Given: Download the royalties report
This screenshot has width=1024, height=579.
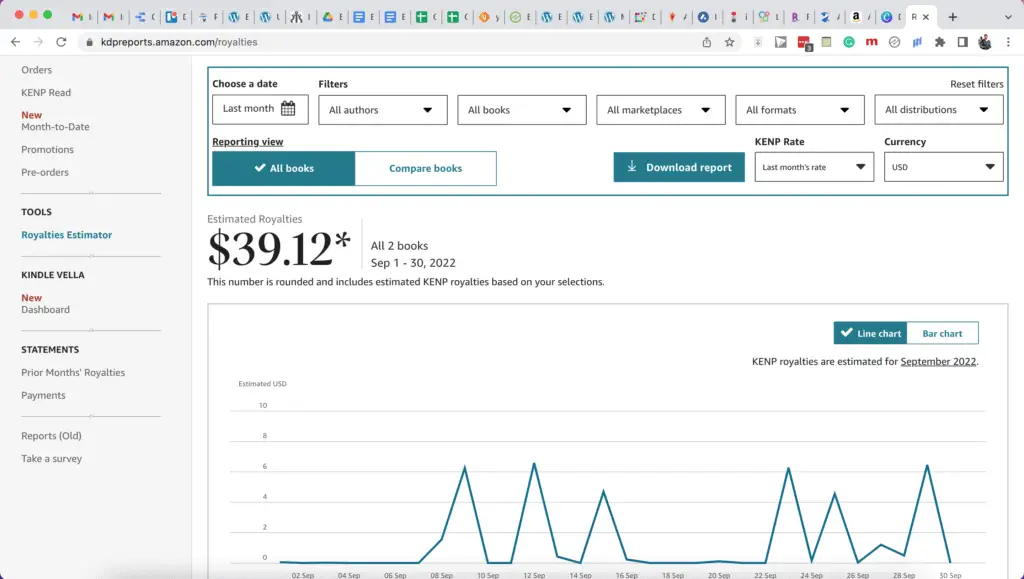Looking at the screenshot, I should point(679,167).
